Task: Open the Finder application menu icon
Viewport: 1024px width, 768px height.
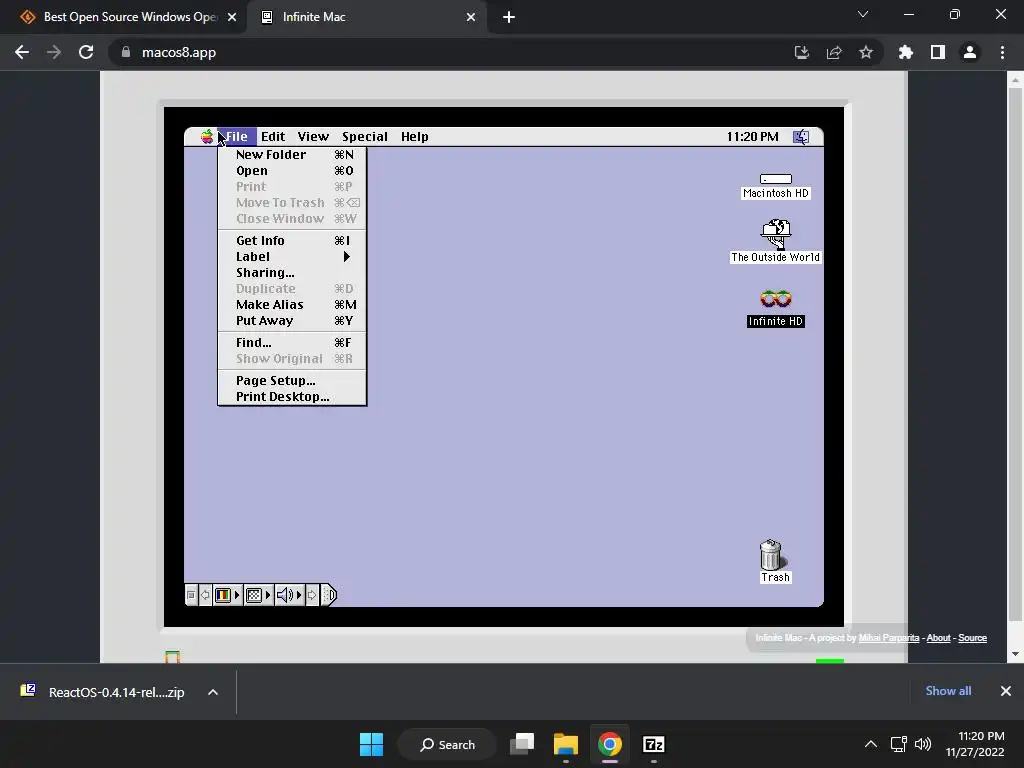Action: (801, 136)
